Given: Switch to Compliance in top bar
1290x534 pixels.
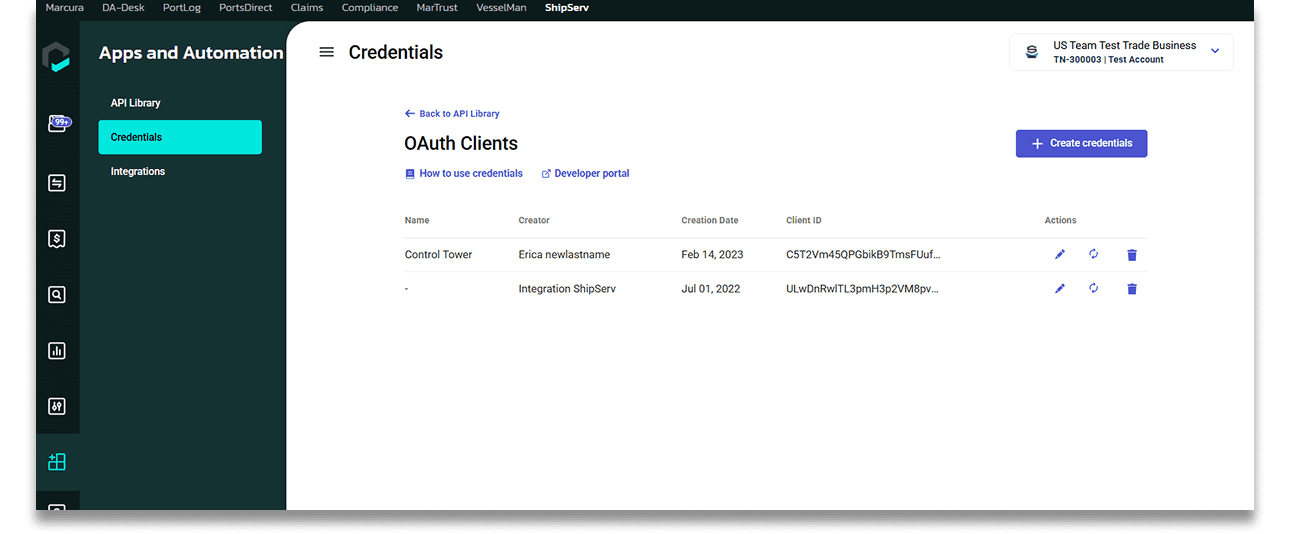Looking at the screenshot, I should (x=370, y=8).
